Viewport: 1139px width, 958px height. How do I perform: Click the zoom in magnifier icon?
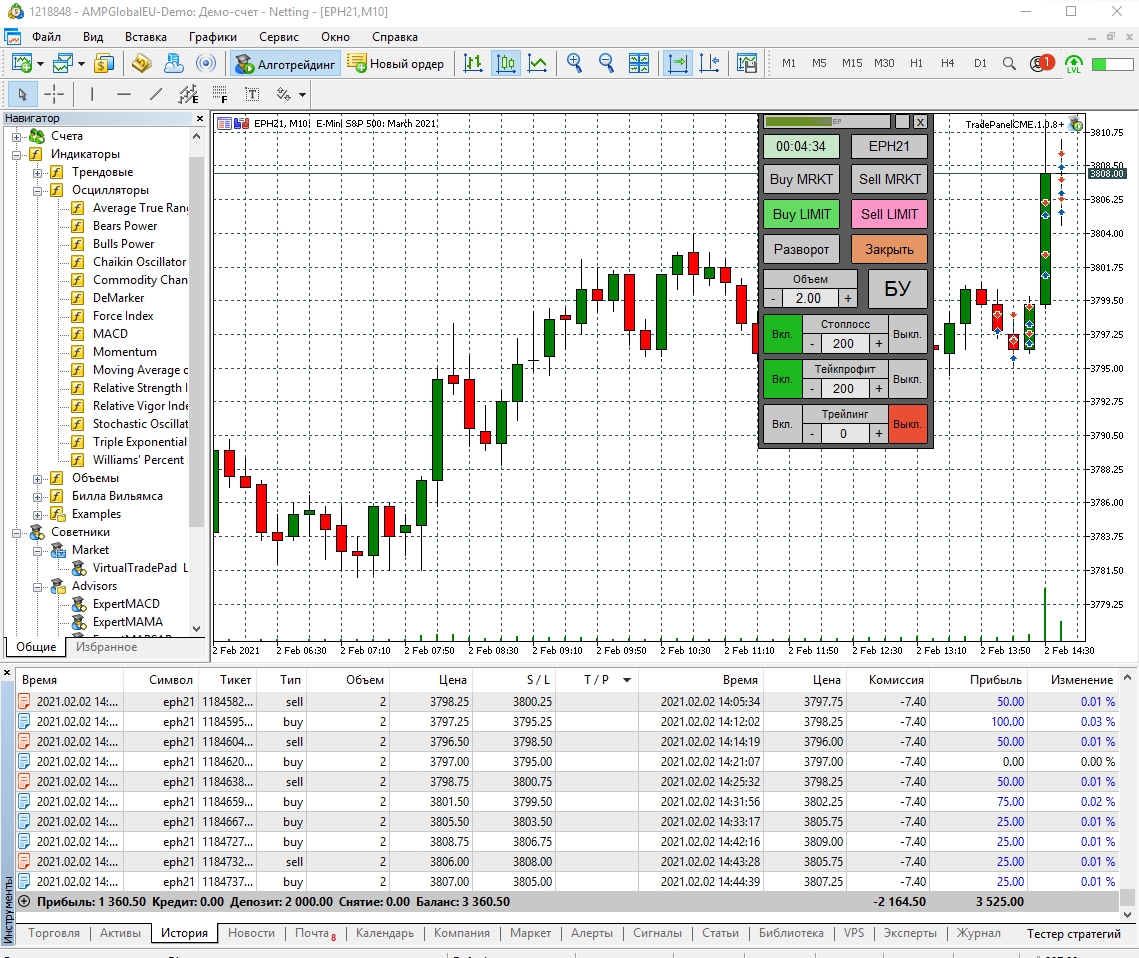(x=575, y=64)
